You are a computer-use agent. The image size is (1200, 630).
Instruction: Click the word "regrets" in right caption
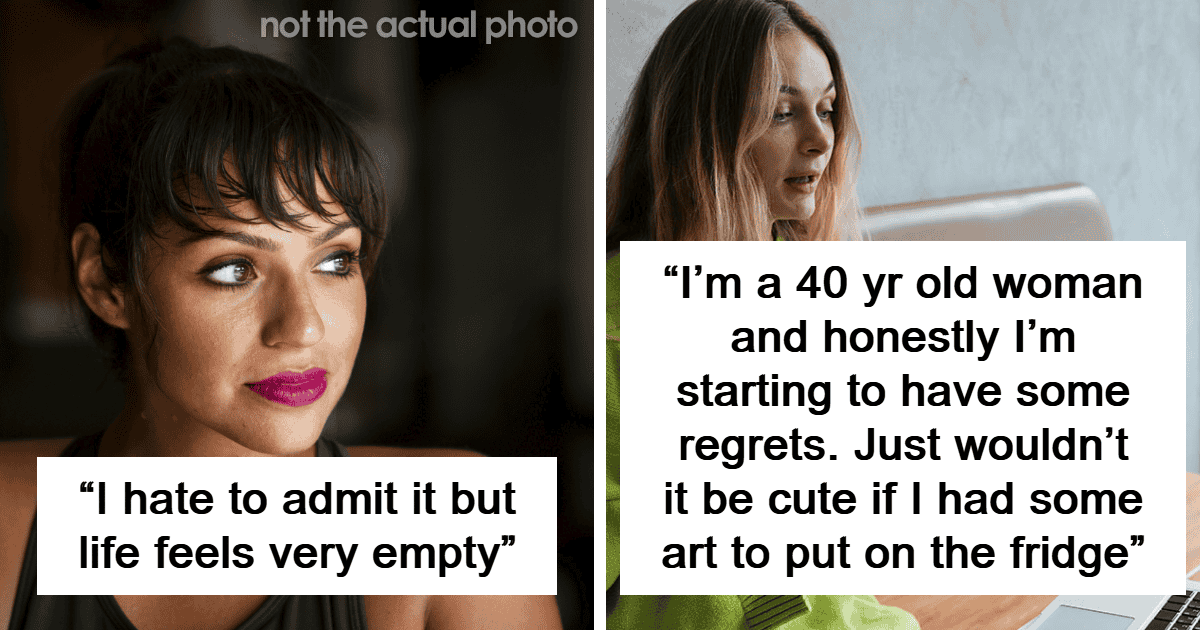click(x=748, y=449)
